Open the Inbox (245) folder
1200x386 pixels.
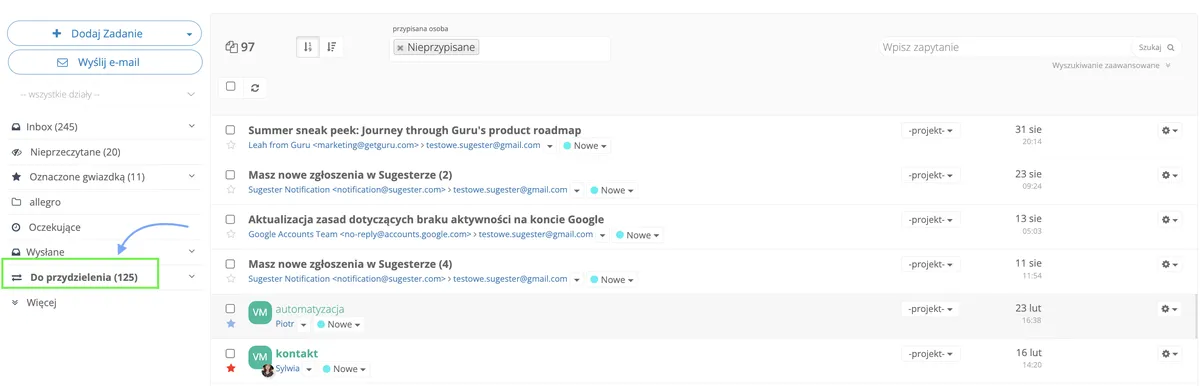(x=52, y=127)
